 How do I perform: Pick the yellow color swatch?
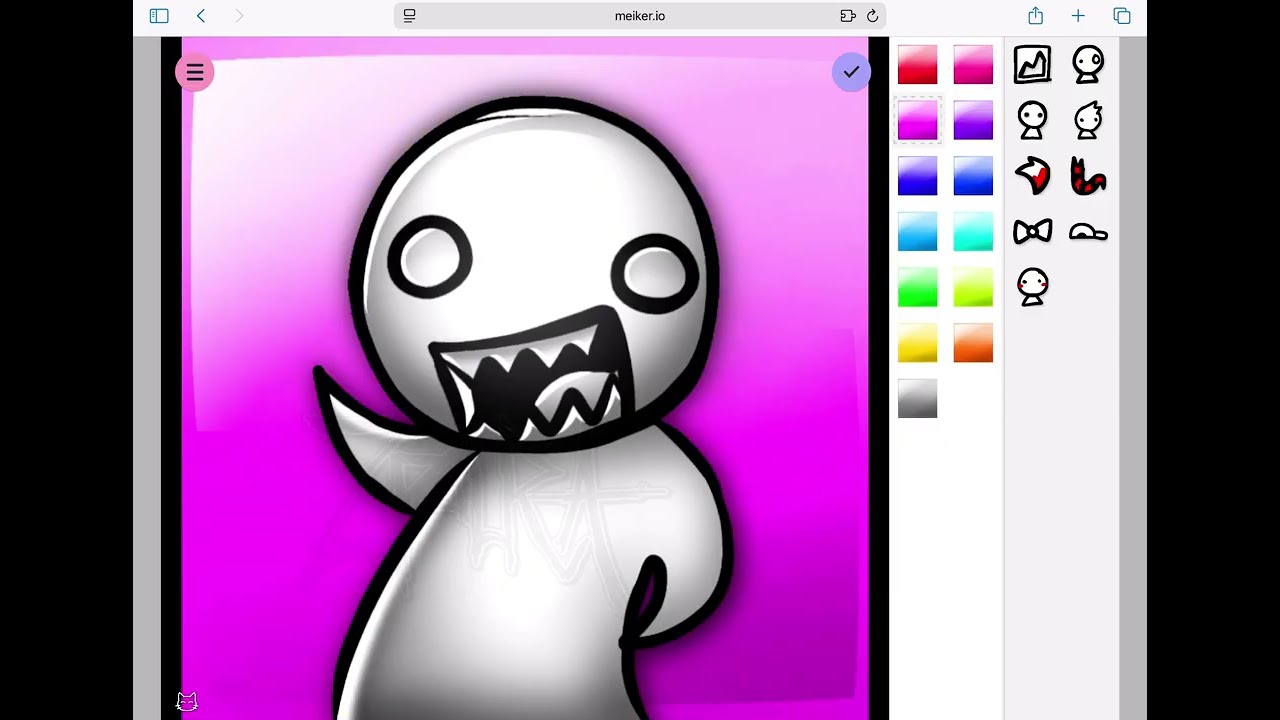(x=917, y=343)
